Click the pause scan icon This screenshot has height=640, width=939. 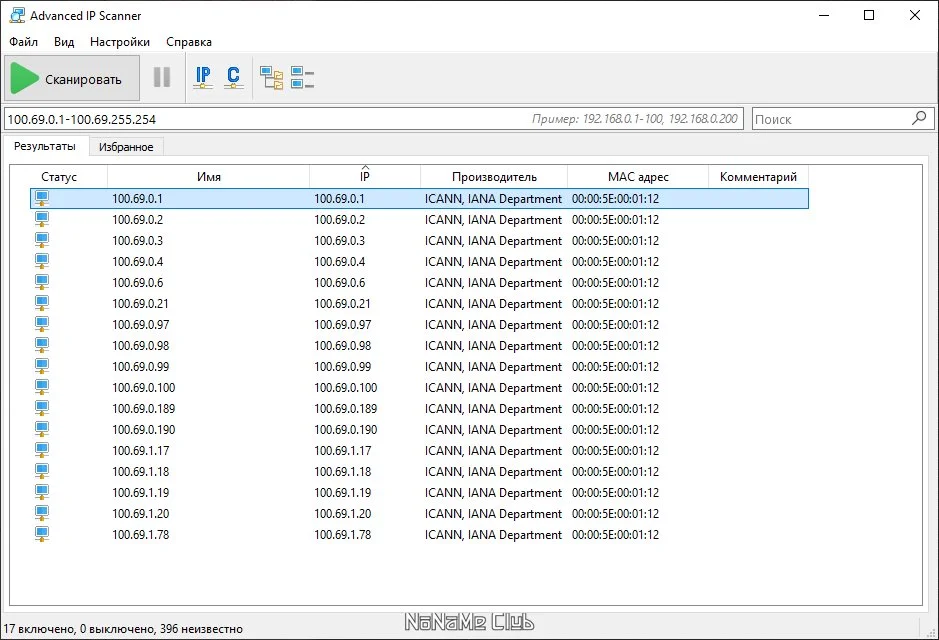pyautogui.click(x=162, y=77)
